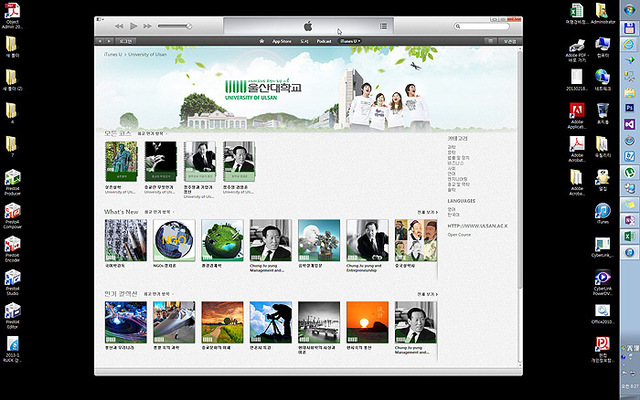Click See All link for What's New
The width and height of the screenshot is (640, 400).
pos(427,213)
